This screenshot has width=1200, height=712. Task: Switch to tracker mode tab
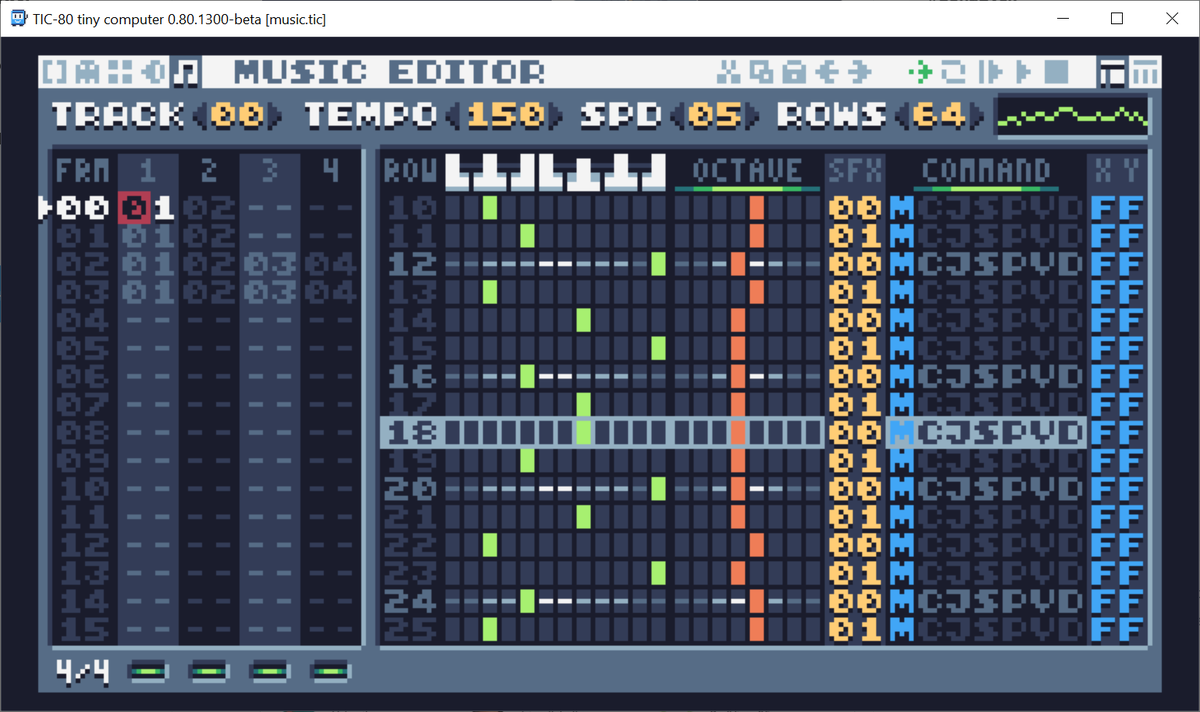pos(1146,72)
